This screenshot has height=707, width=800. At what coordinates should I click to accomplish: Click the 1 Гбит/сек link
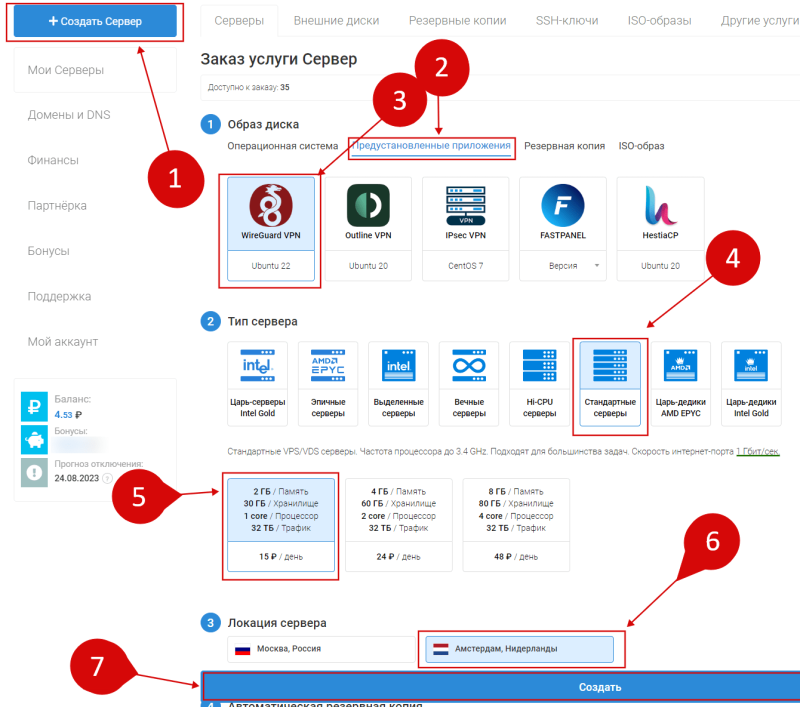tap(758, 451)
